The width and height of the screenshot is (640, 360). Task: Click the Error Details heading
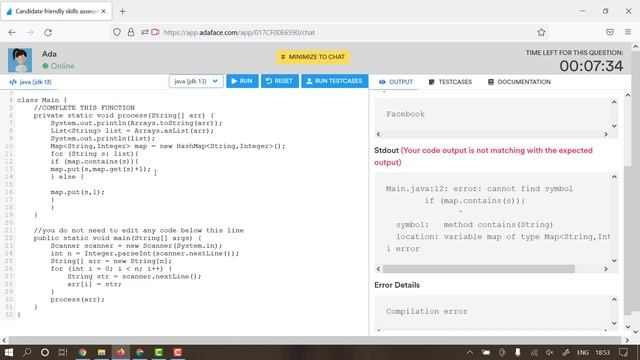[x=397, y=285]
